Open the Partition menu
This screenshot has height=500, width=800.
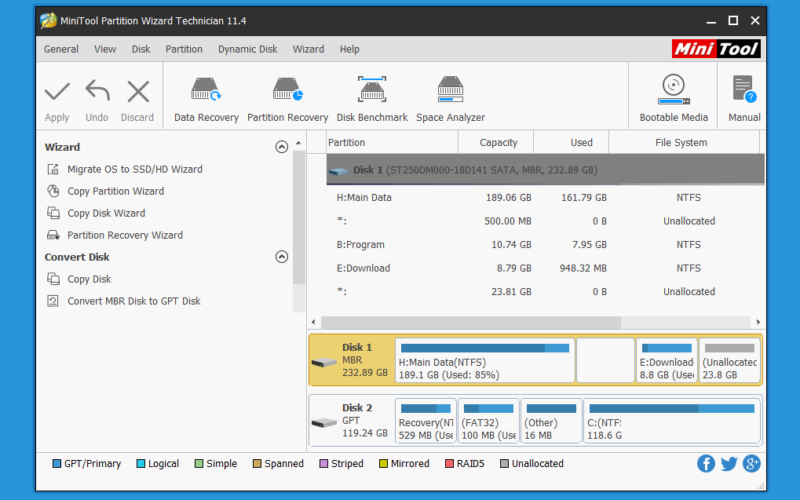(x=184, y=49)
